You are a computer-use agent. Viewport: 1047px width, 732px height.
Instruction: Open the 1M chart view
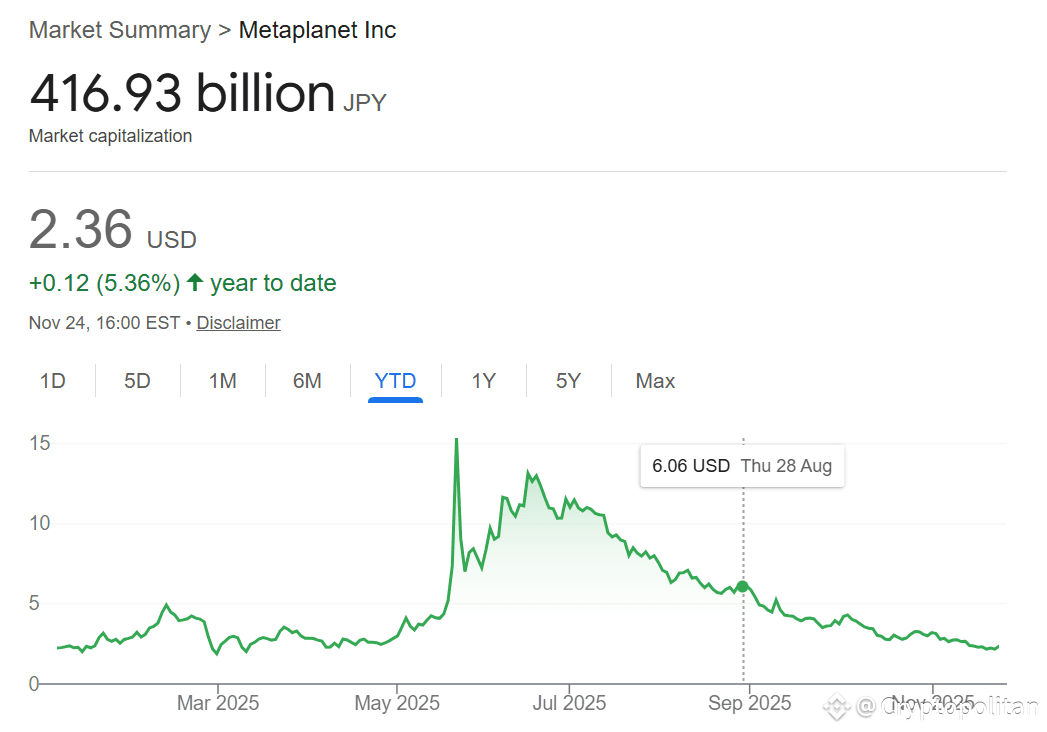(x=222, y=380)
